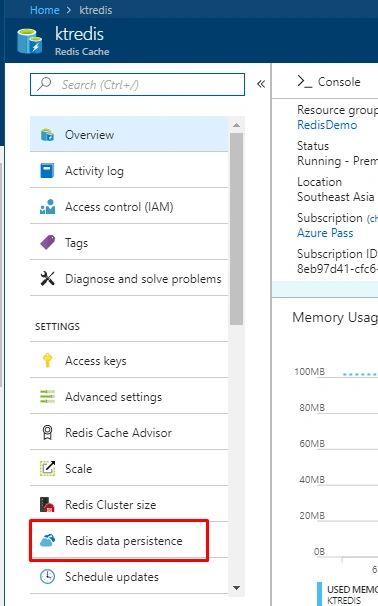378x606 pixels.
Task: Click the Location label
Action: point(320,182)
